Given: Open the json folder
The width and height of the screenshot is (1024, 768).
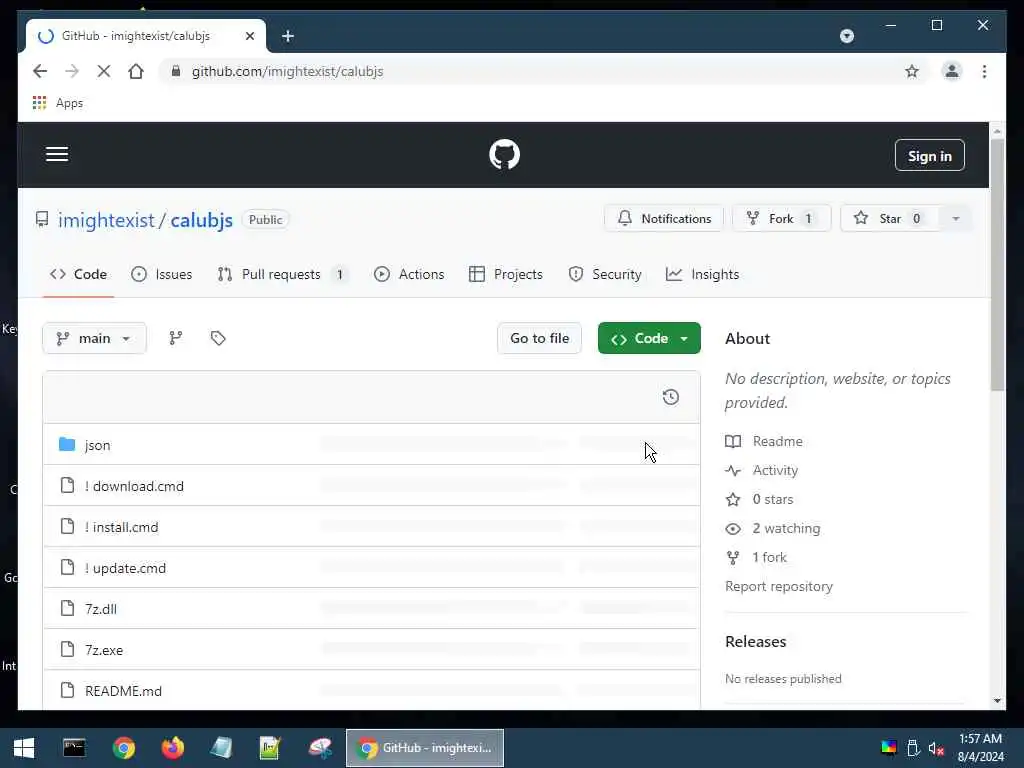Looking at the screenshot, I should [97, 445].
